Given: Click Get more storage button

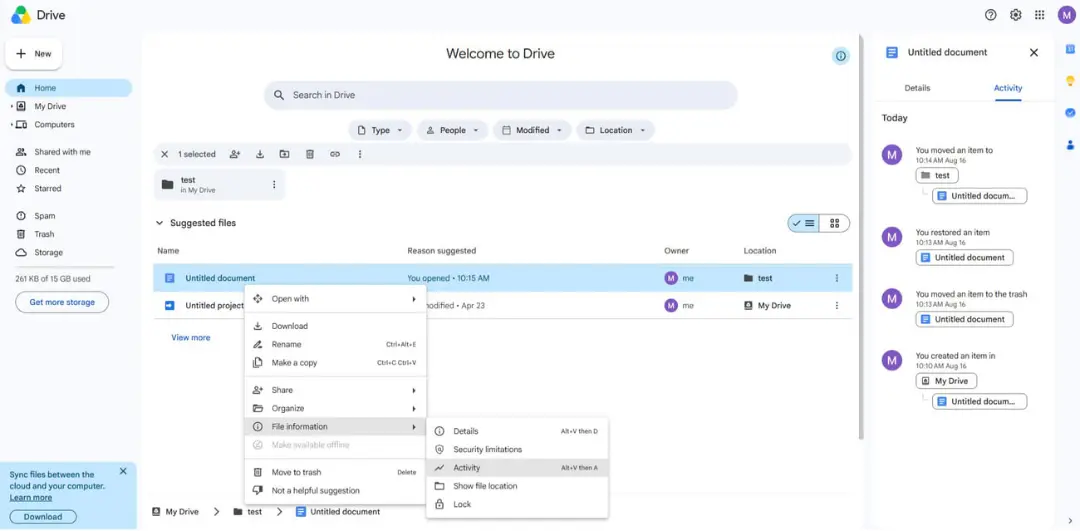Looking at the screenshot, I should click(x=62, y=302).
